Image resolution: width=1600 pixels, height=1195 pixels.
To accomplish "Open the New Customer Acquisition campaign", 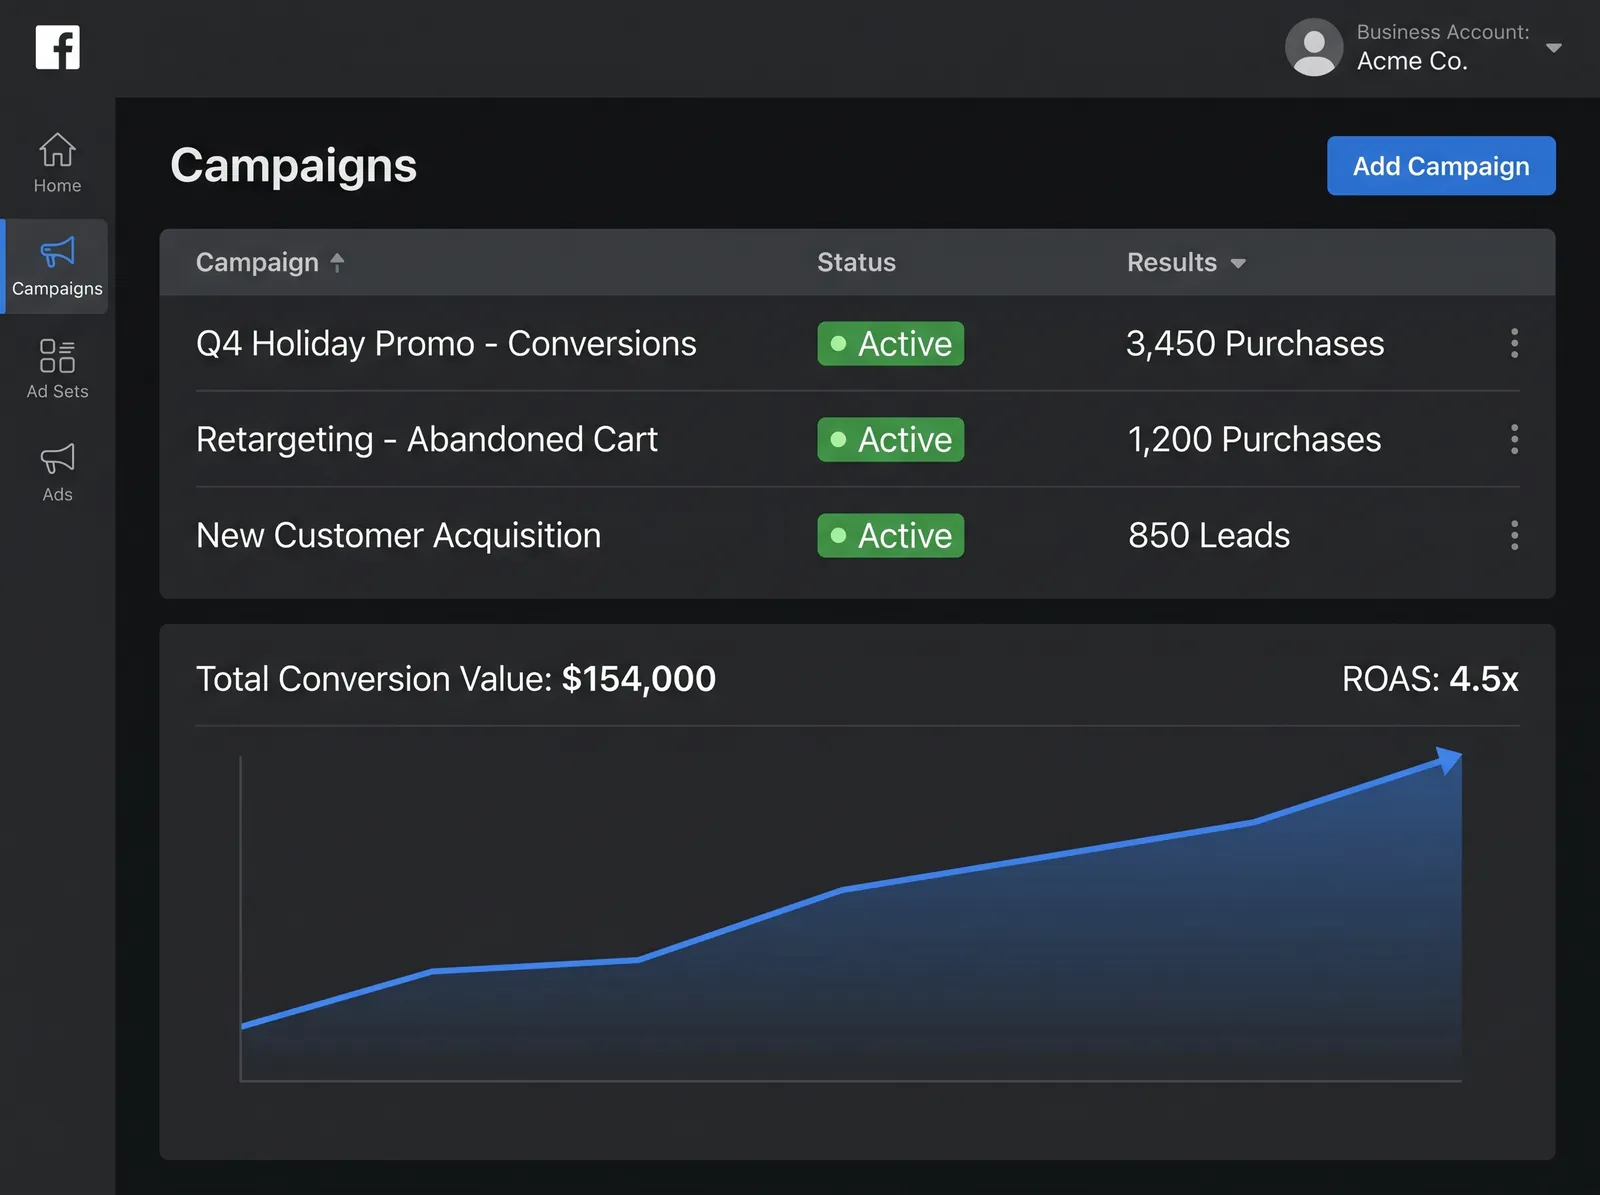I will [x=399, y=535].
